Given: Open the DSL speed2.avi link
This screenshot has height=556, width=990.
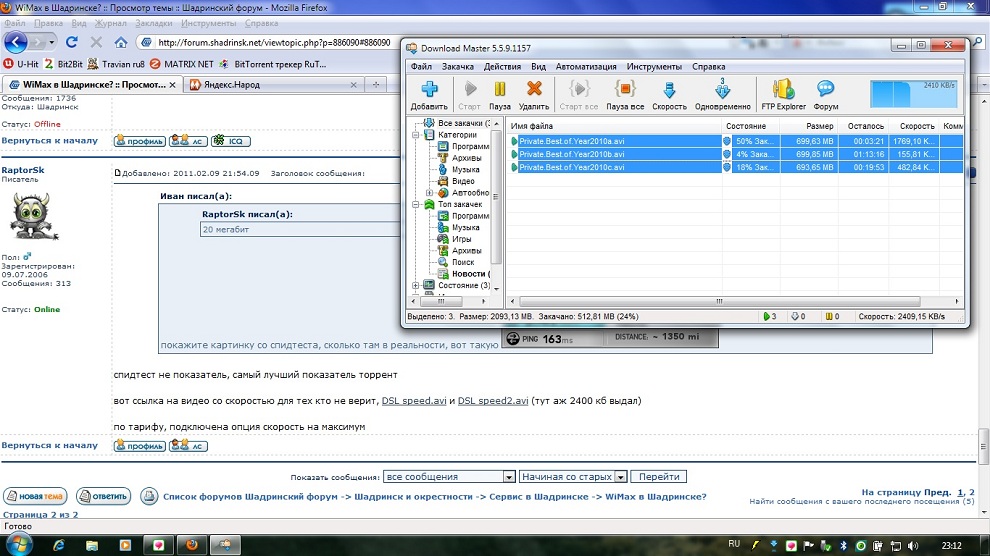Looking at the screenshot, I should click(x=492, y=401).
